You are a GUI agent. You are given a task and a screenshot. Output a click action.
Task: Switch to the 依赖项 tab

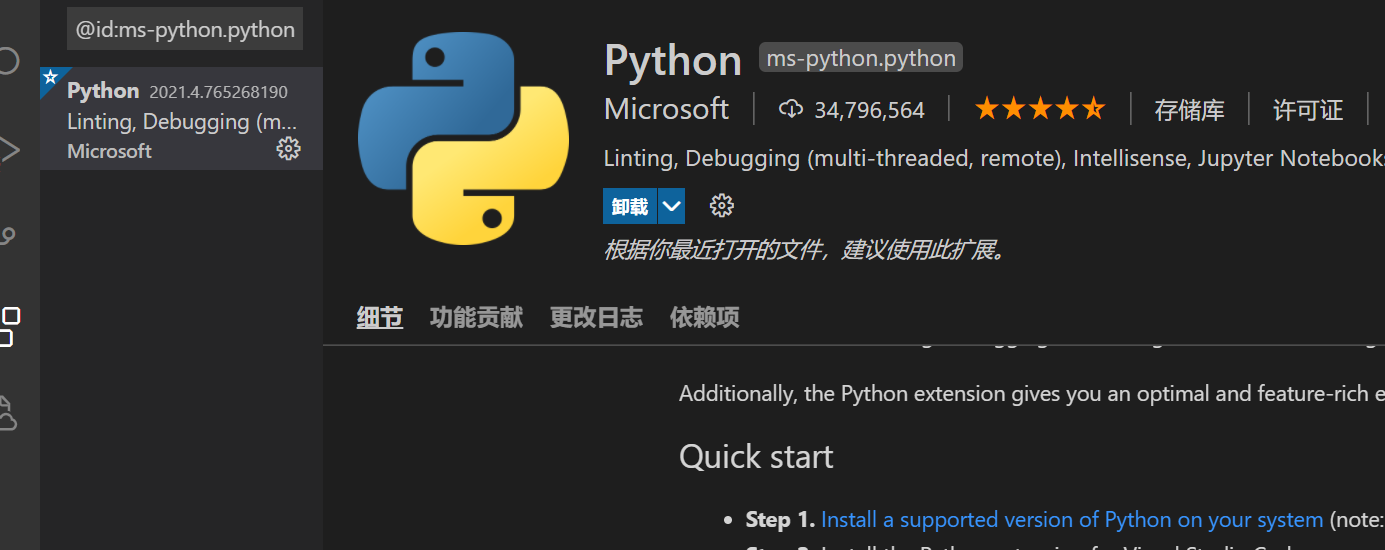704,318
